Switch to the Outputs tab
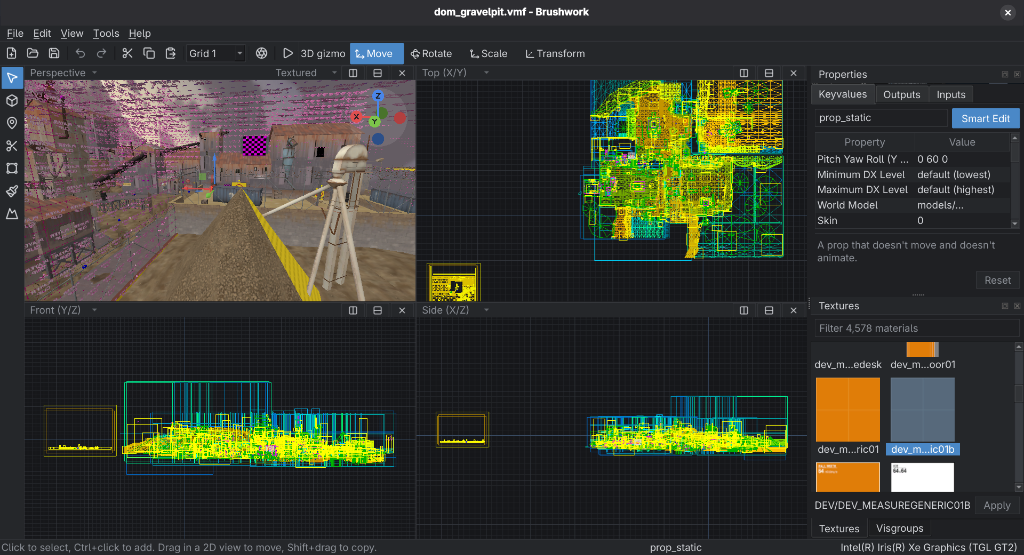This screenshot has height=555, width=1024. [x=901, y=95]
